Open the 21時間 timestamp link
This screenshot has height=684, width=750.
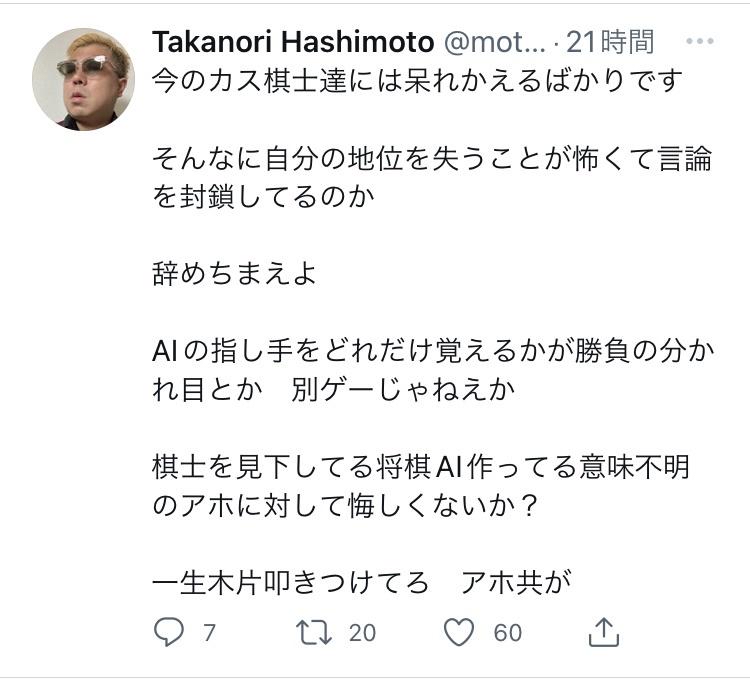(x=610, y=42)
